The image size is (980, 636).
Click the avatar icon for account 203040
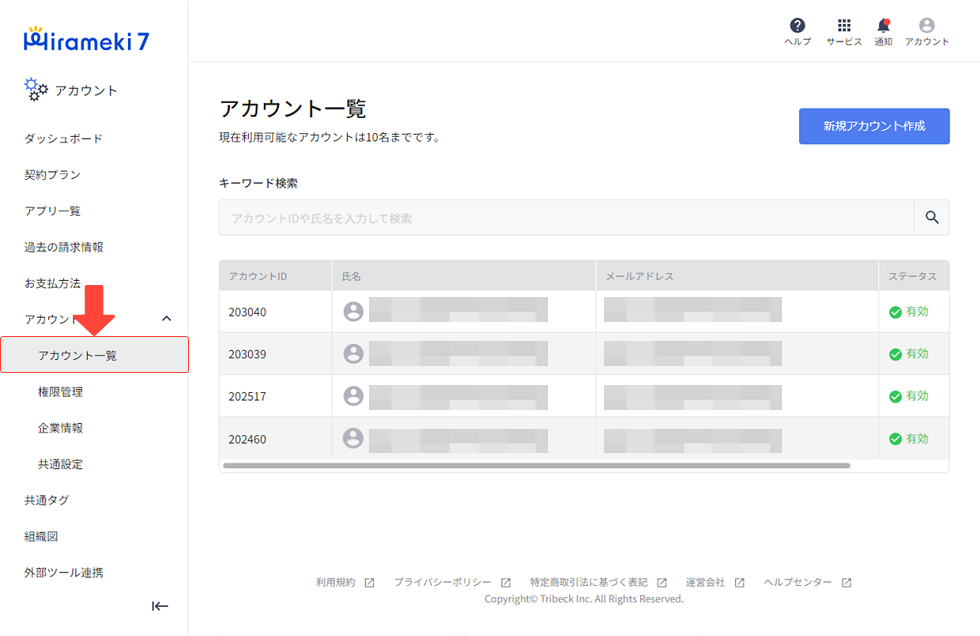click(x=353, y=311)
